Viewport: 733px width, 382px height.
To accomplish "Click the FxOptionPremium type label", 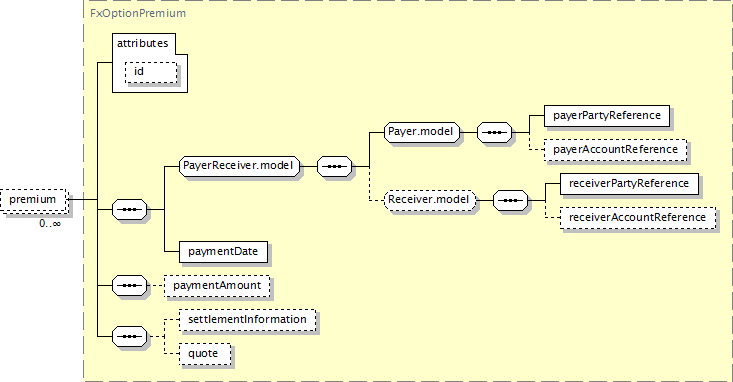I will click(138, 13).
